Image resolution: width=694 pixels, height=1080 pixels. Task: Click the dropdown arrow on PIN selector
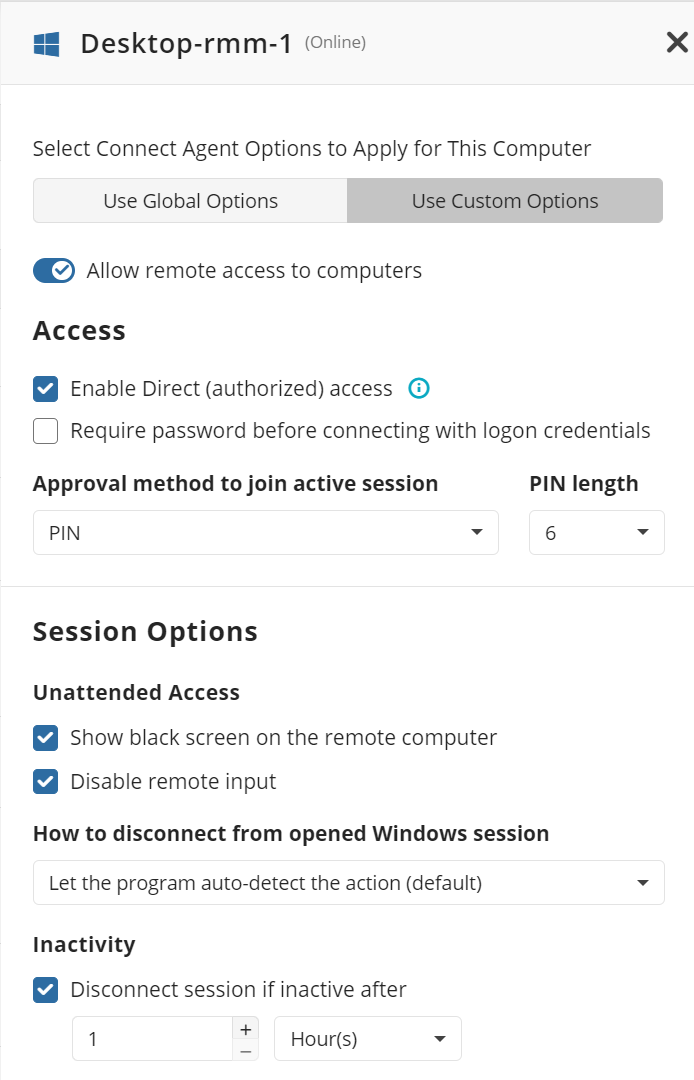pyautogui.click(x=477, y=532)
